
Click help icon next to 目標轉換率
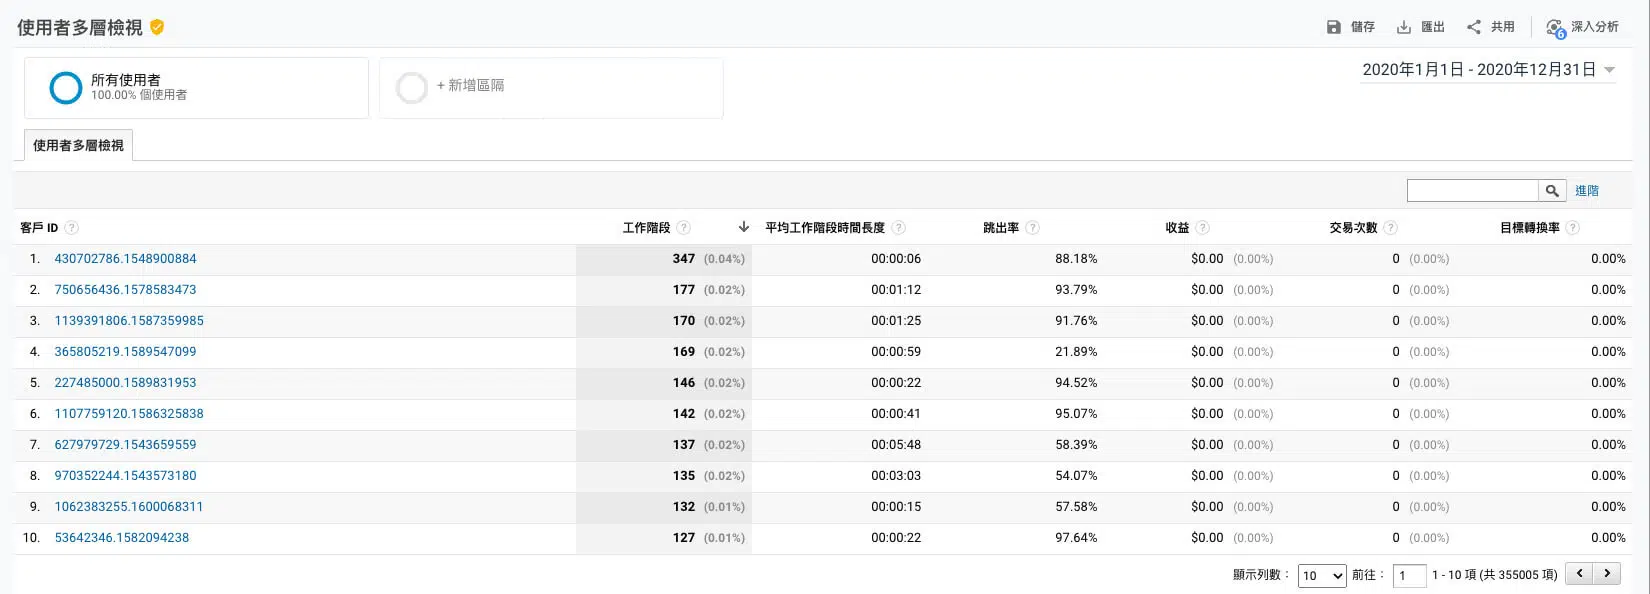1572,228
